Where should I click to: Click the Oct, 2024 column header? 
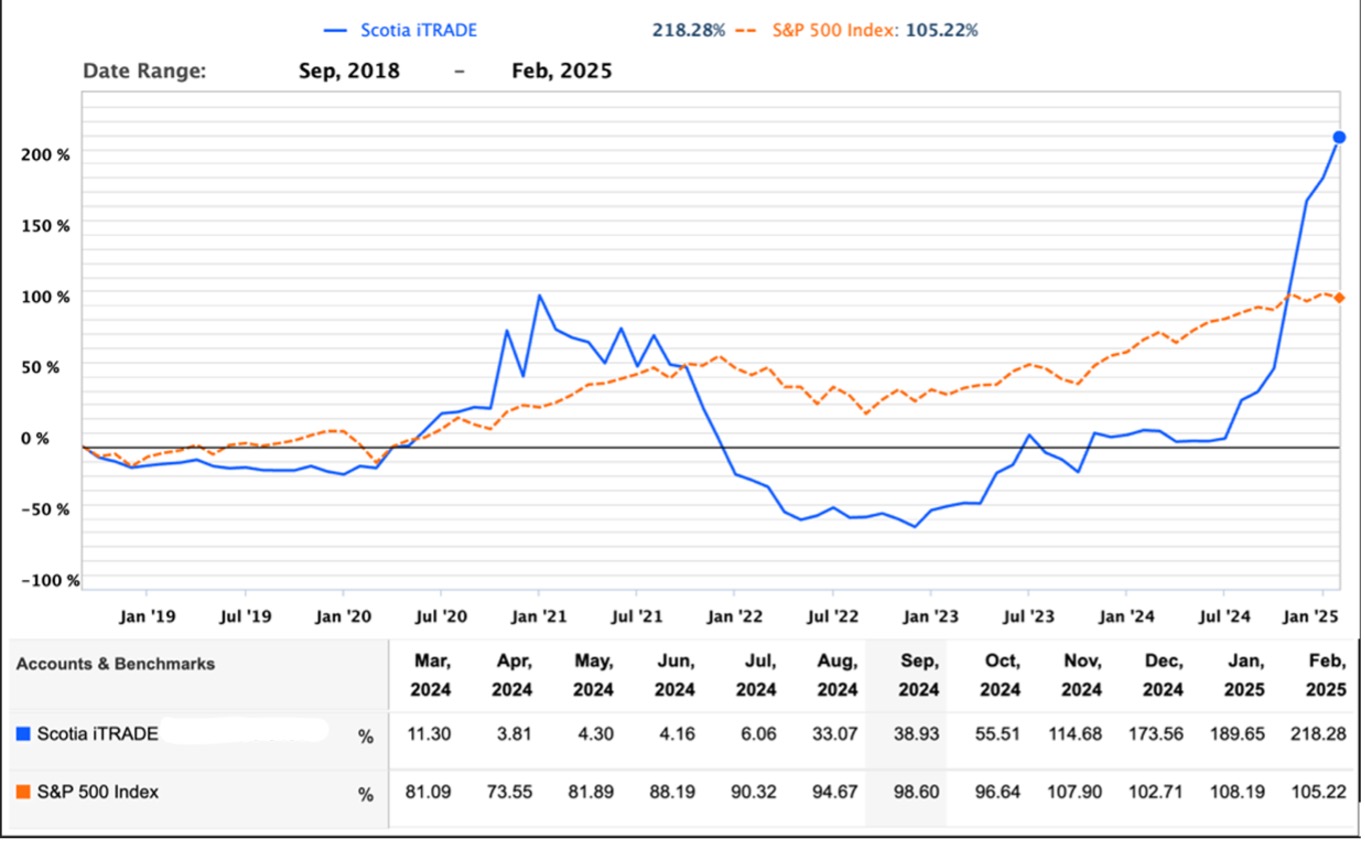[x=1000, y=675]
